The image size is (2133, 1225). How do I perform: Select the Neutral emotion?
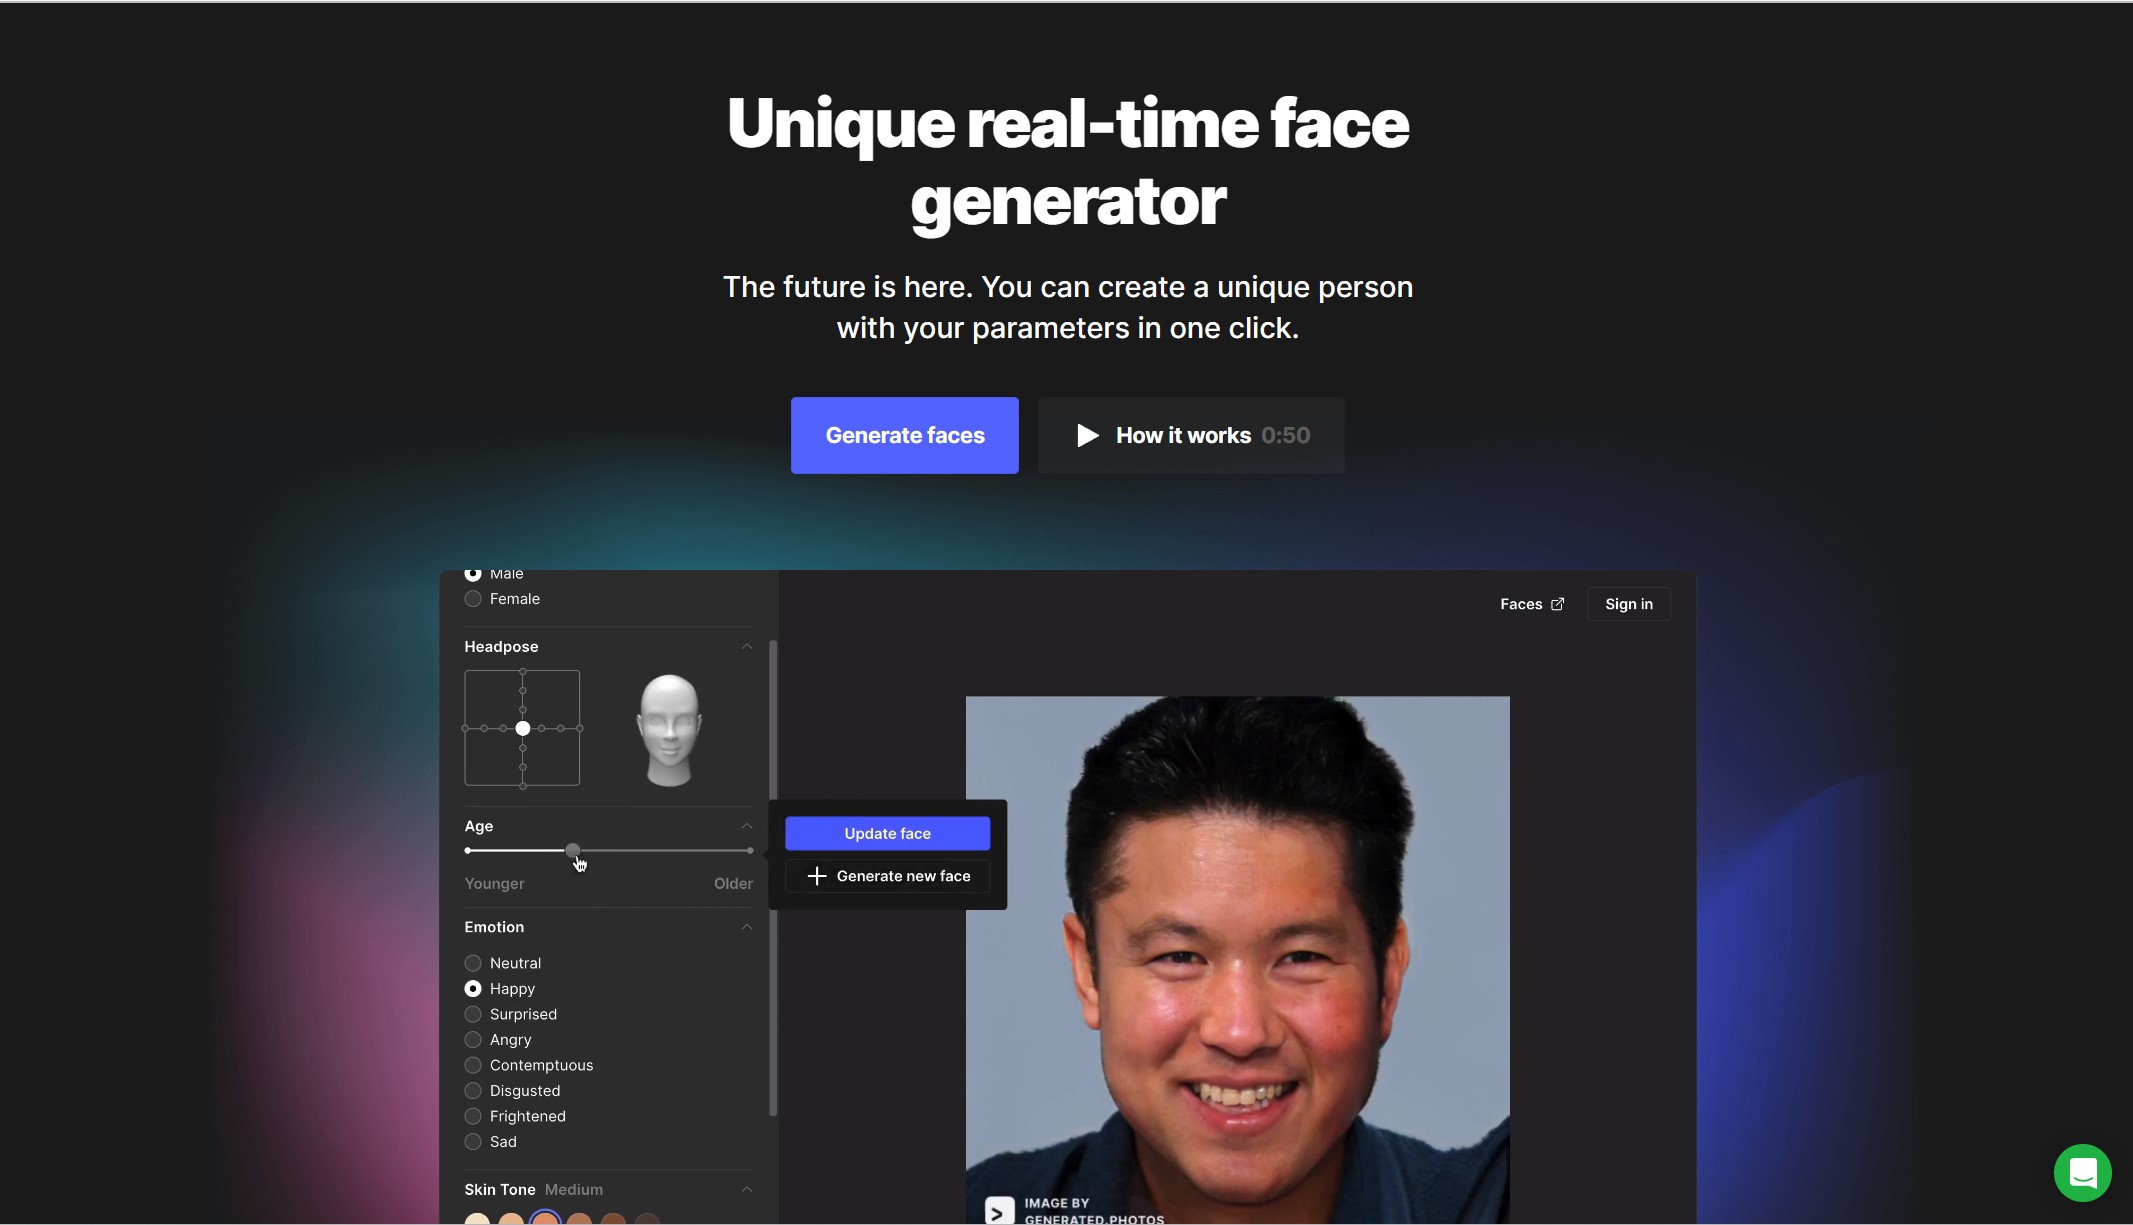[x=472, y=962]
